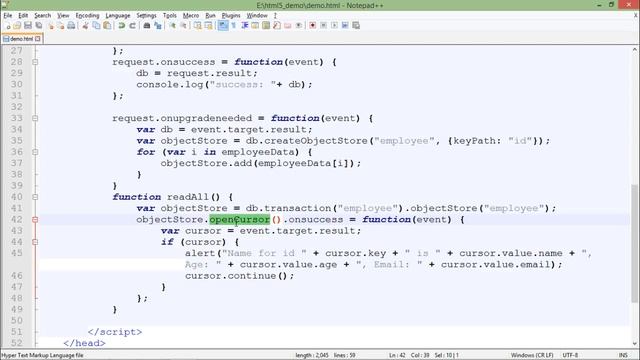Open the Document Map panel icon
The image size is (640, 360).
[x=265, y=25]
